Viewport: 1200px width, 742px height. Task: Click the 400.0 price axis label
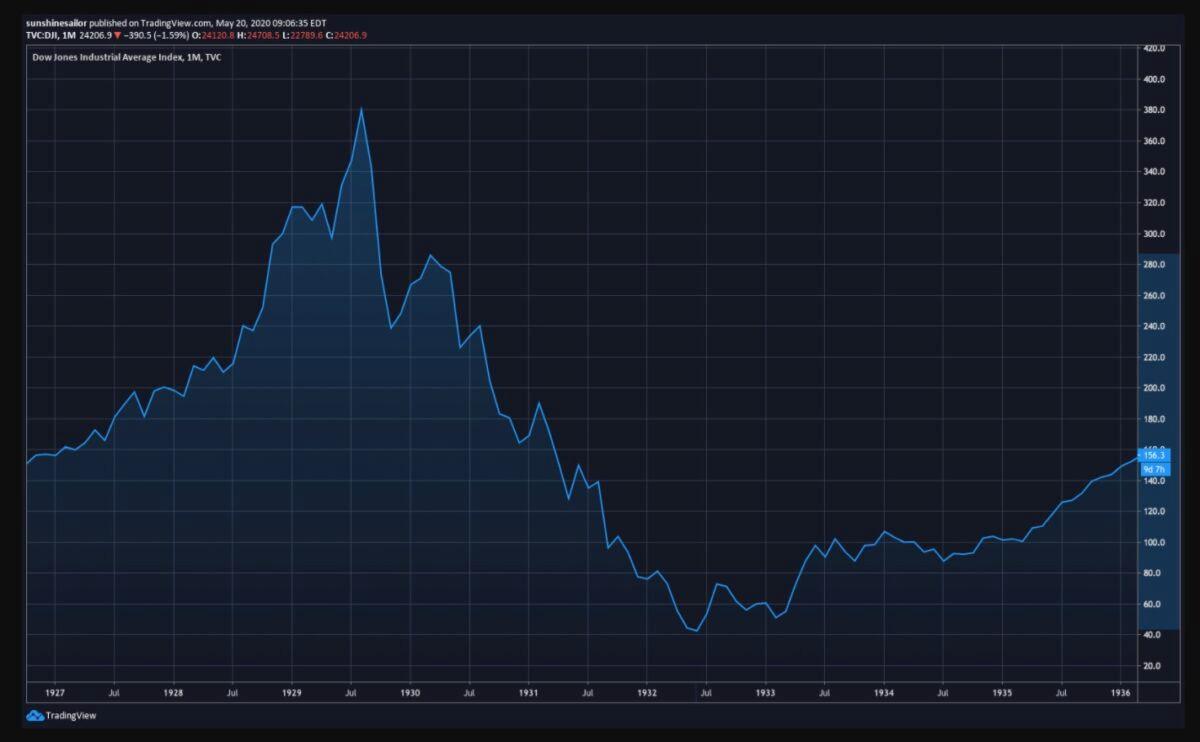(x=1154, y=79)
